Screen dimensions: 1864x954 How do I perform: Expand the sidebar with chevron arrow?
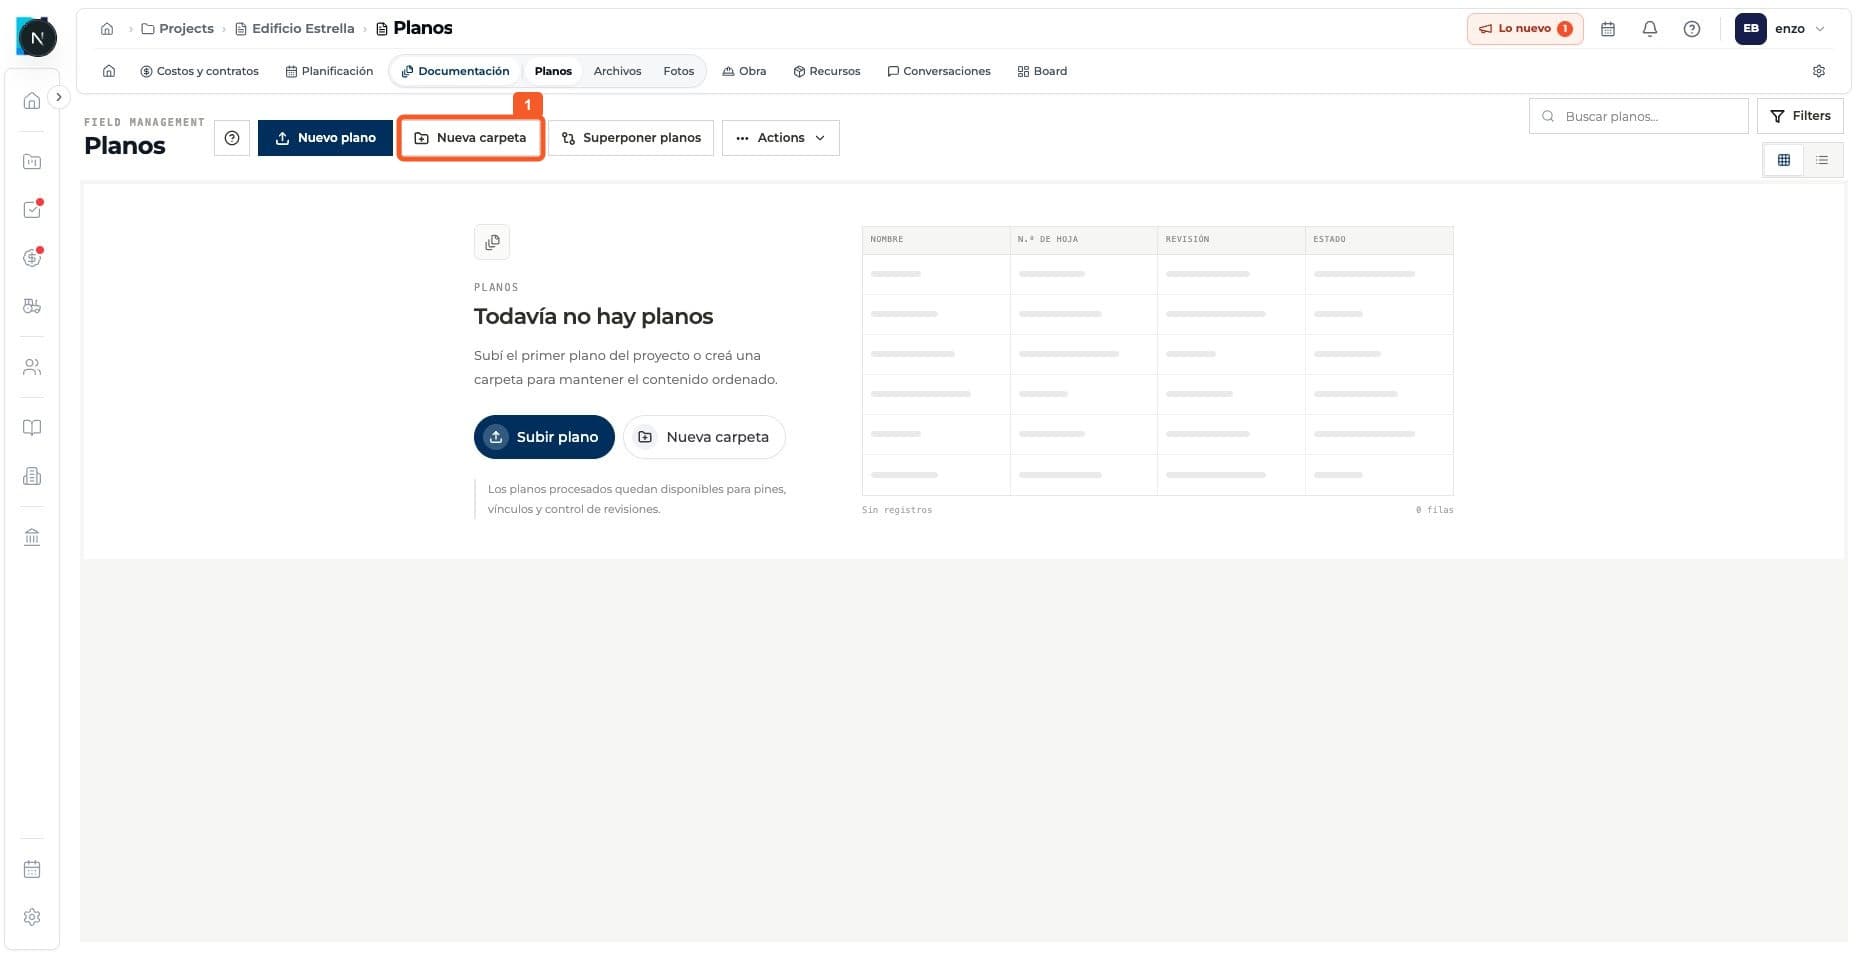(x=59, y=97)
